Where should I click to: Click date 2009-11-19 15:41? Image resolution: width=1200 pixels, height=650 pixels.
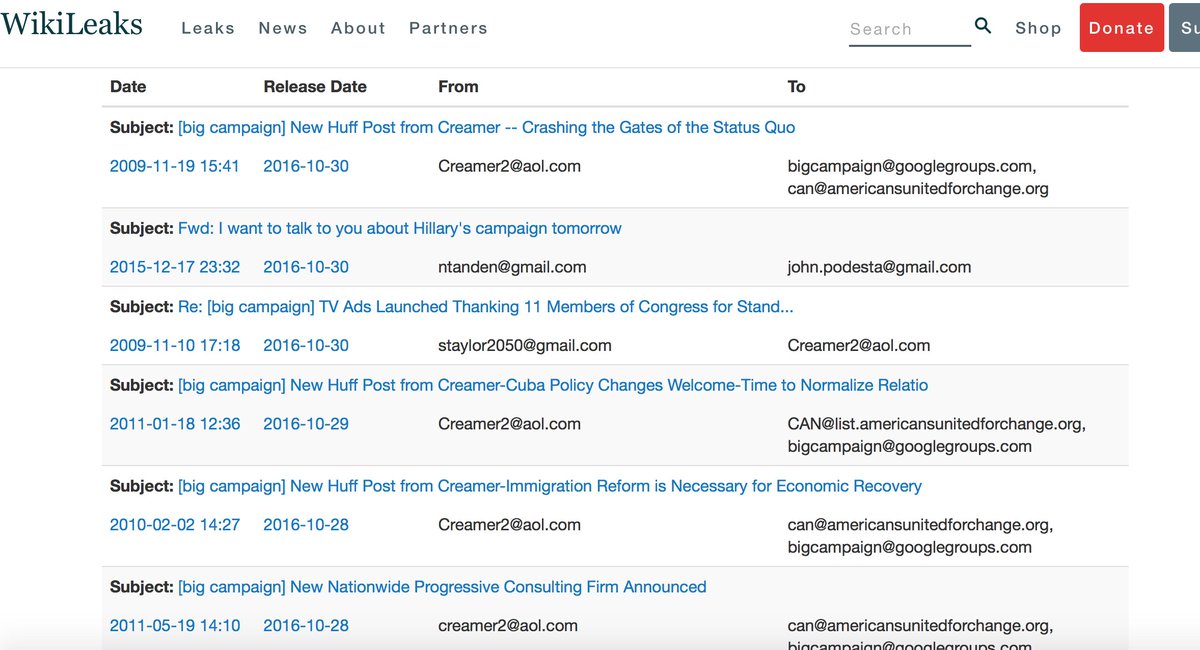point(175,166)
